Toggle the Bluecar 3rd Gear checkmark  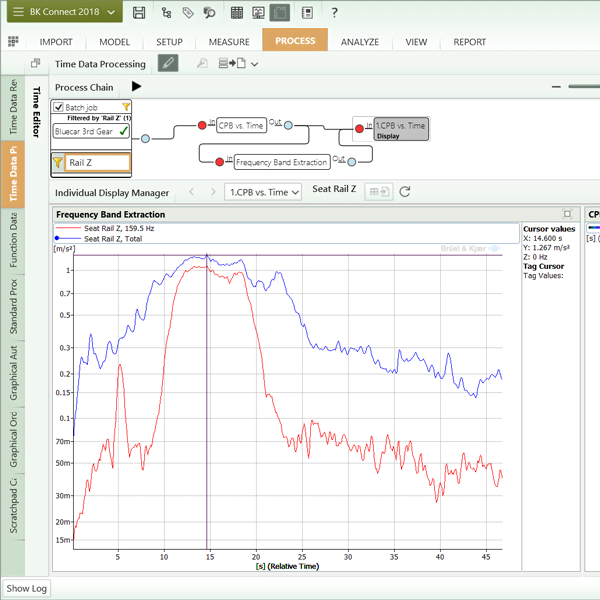(123, 131)
